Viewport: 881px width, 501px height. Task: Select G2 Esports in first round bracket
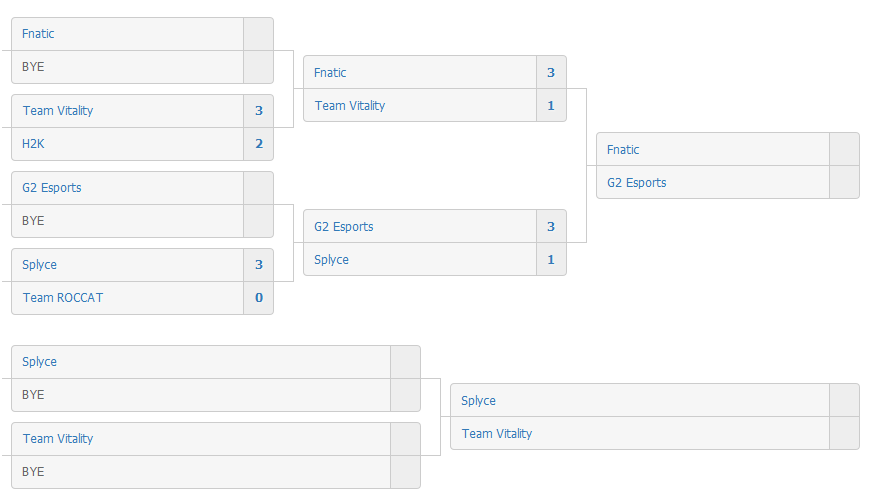[52, 188]
